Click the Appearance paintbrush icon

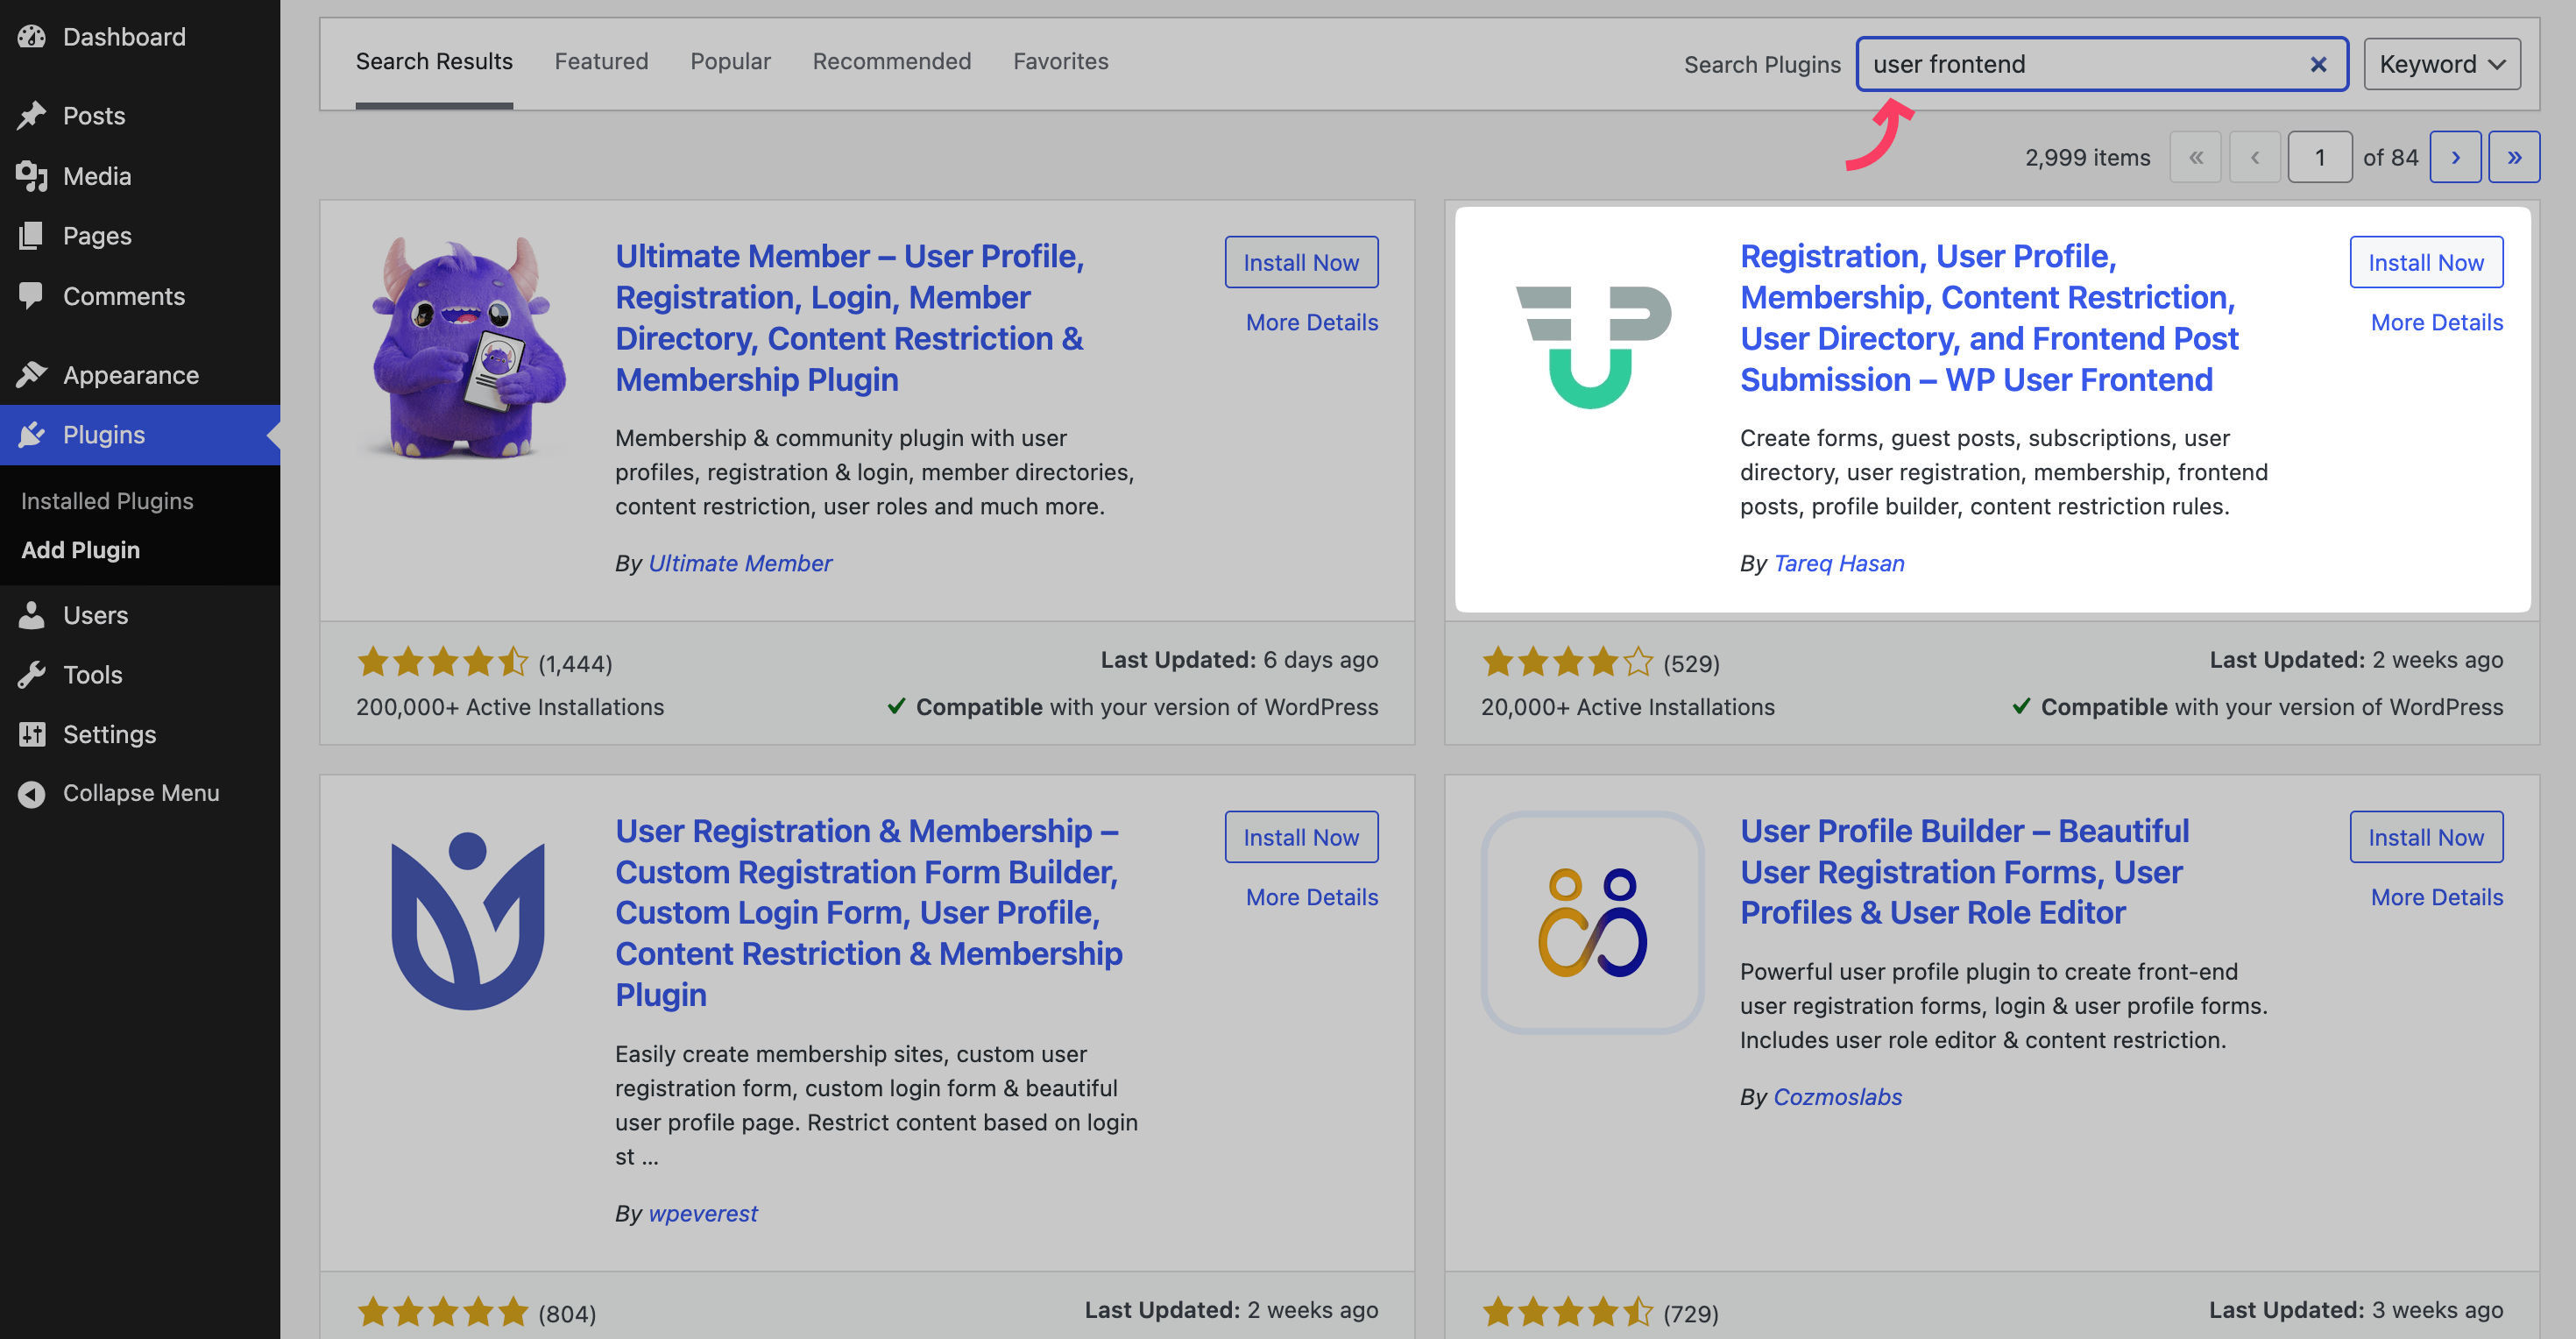[x=32, y=375]
